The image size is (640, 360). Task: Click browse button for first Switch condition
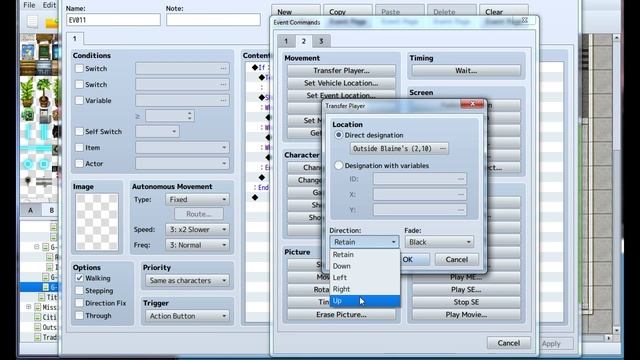point(223,69)
